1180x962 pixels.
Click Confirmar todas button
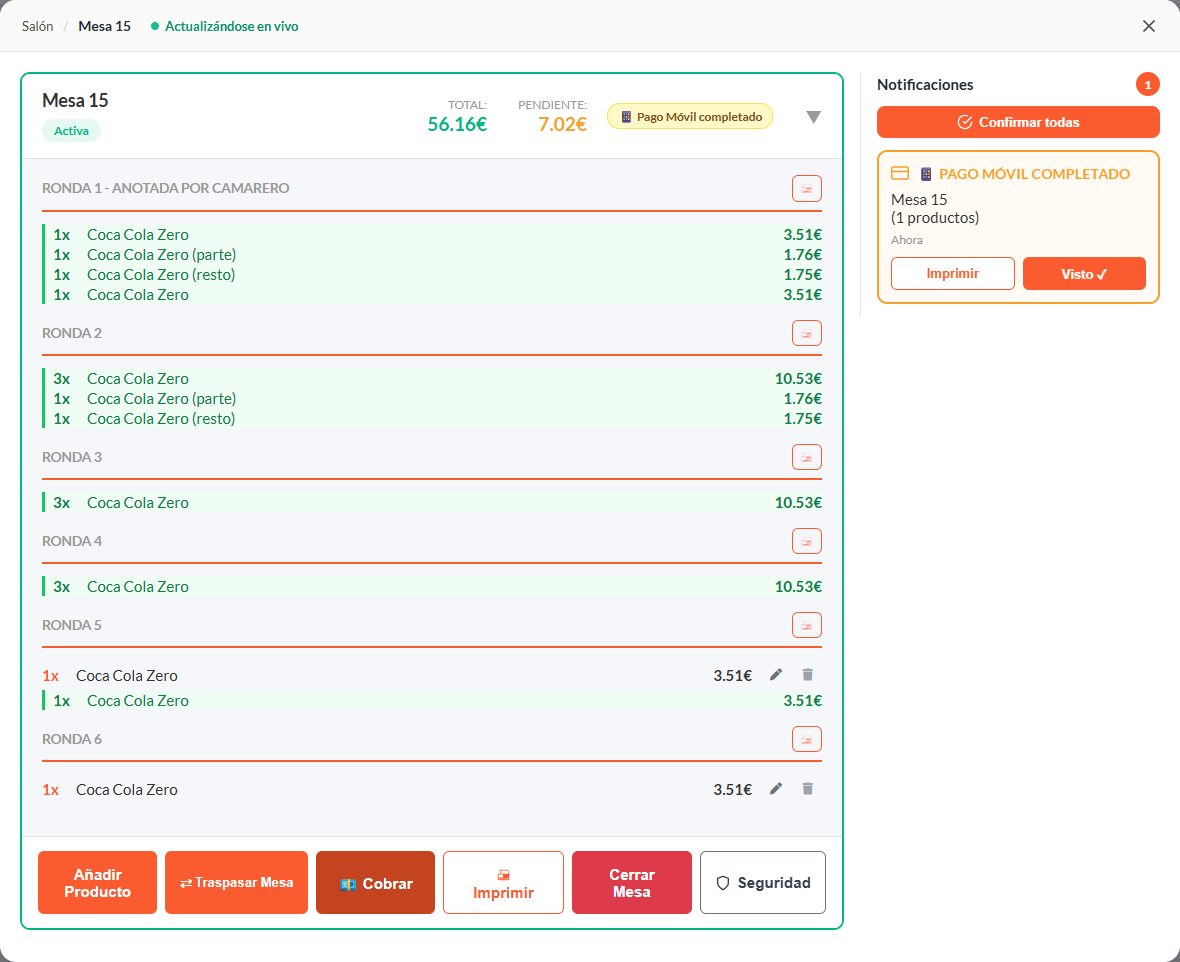pos(1018,122)
